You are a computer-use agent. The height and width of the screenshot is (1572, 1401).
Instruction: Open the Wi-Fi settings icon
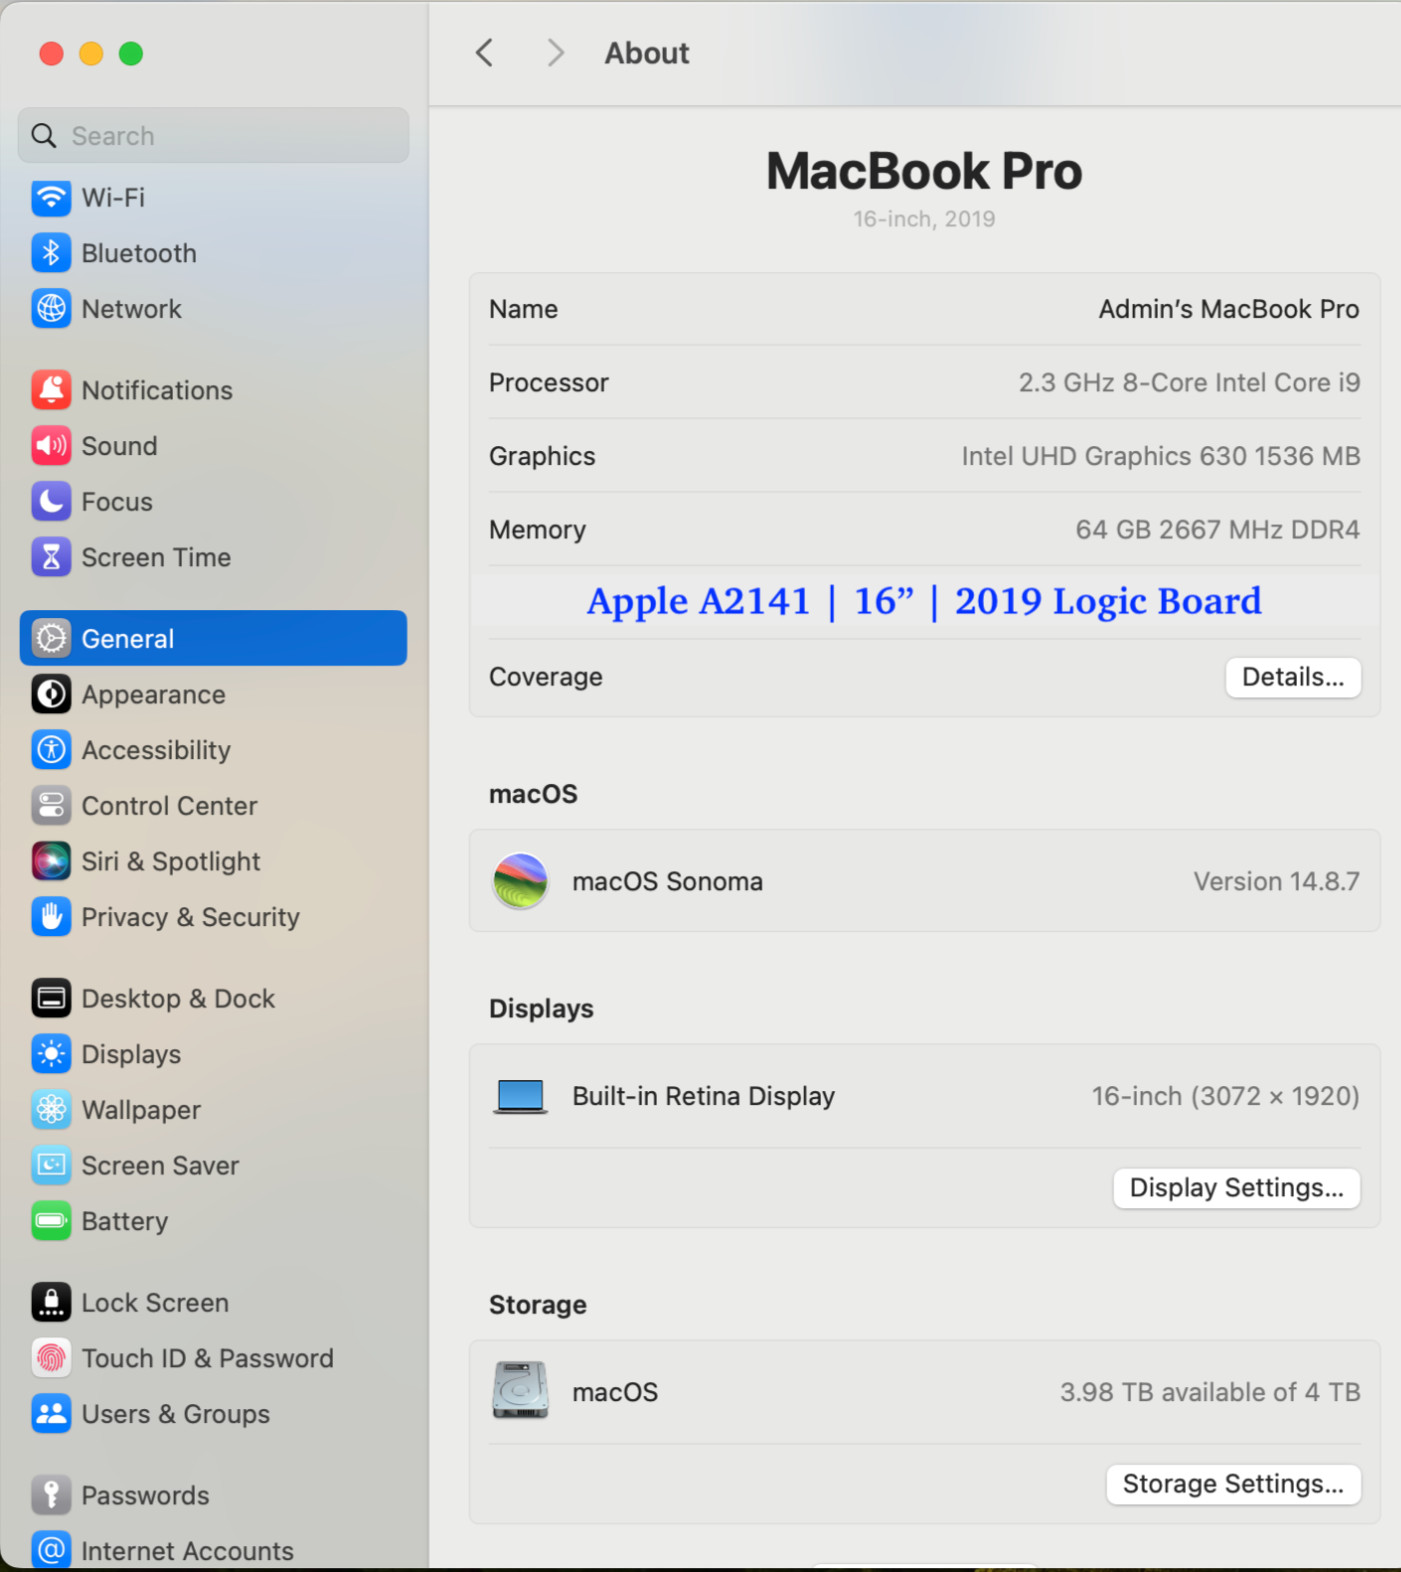tap(51, 197)
